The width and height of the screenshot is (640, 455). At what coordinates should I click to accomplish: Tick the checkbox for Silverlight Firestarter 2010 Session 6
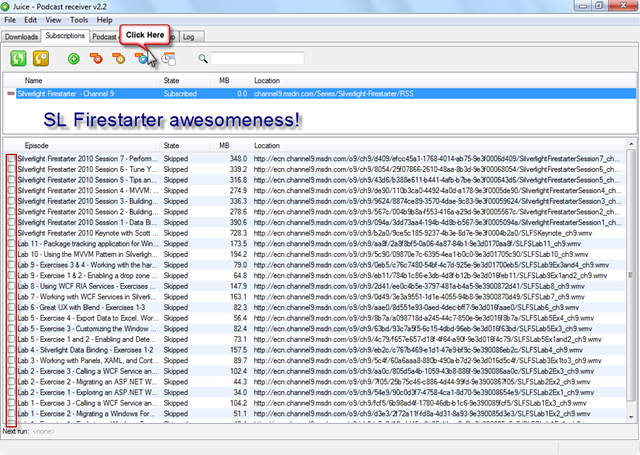pyautogui.click(x=11, y=169)
